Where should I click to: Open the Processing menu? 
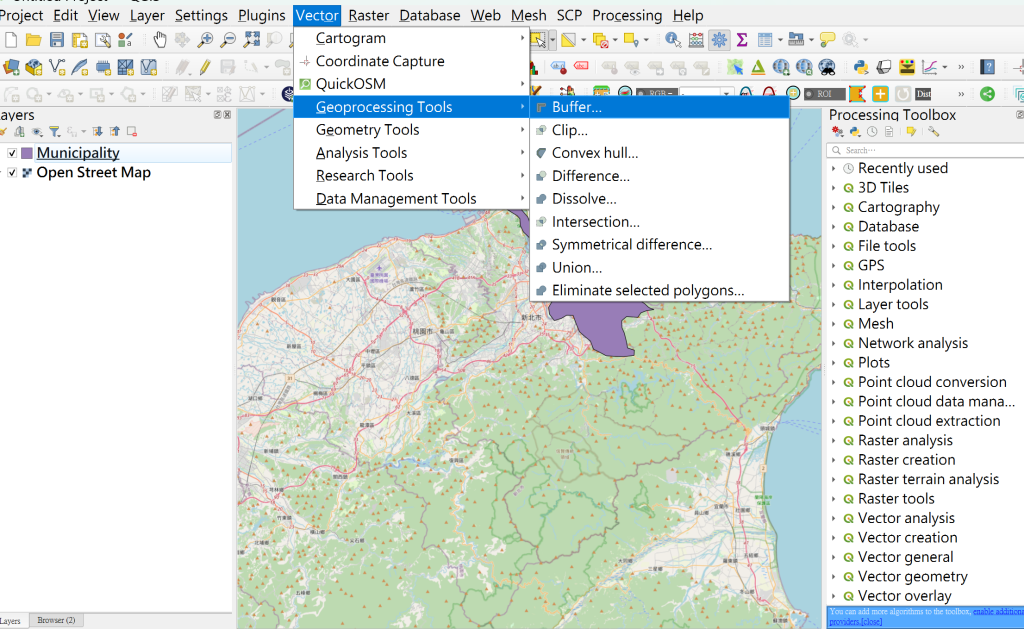[x=627, y=15]
